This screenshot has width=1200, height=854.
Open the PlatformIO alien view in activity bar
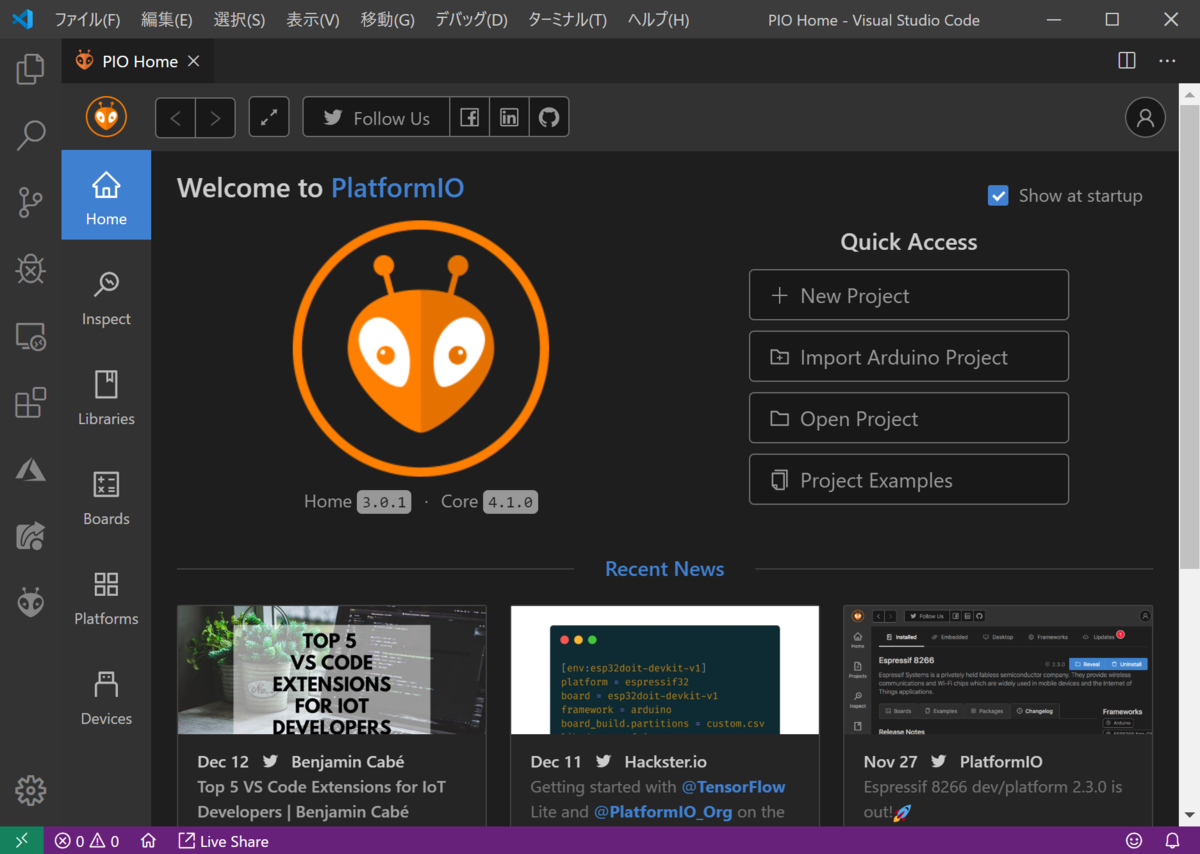31,602
